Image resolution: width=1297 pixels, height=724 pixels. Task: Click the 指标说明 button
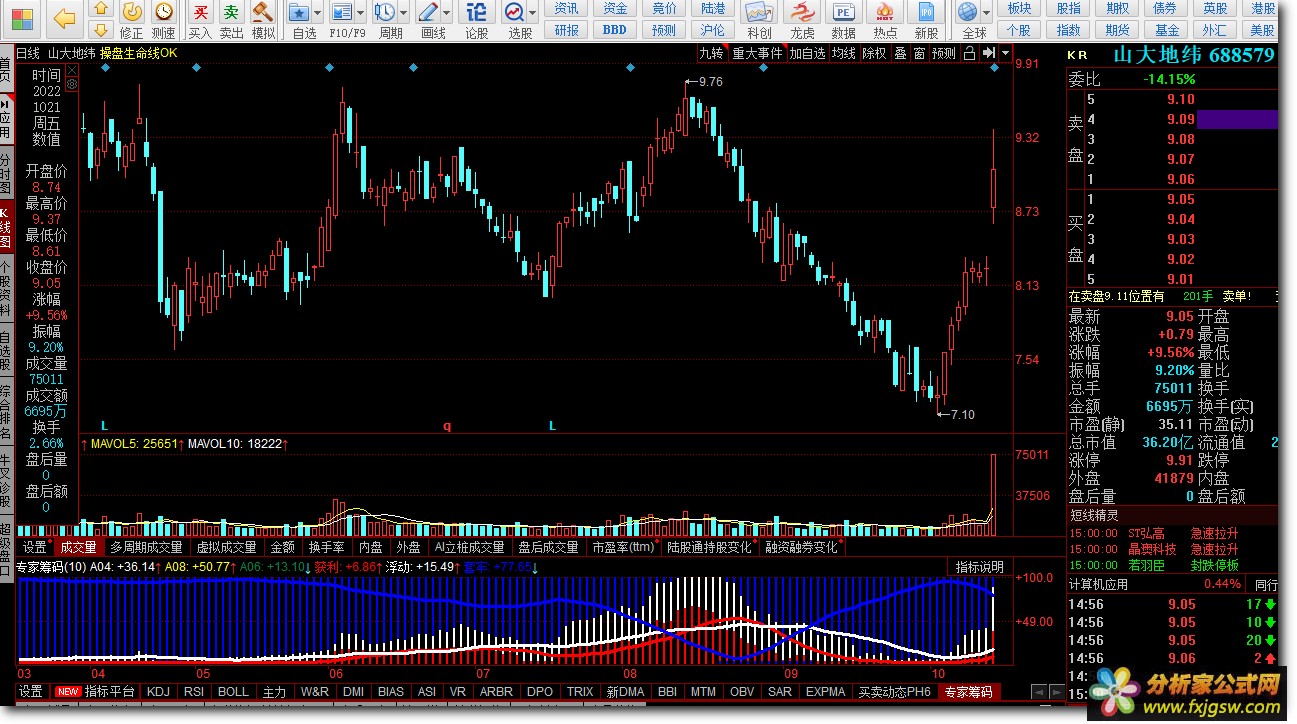(x=978, y=567)
